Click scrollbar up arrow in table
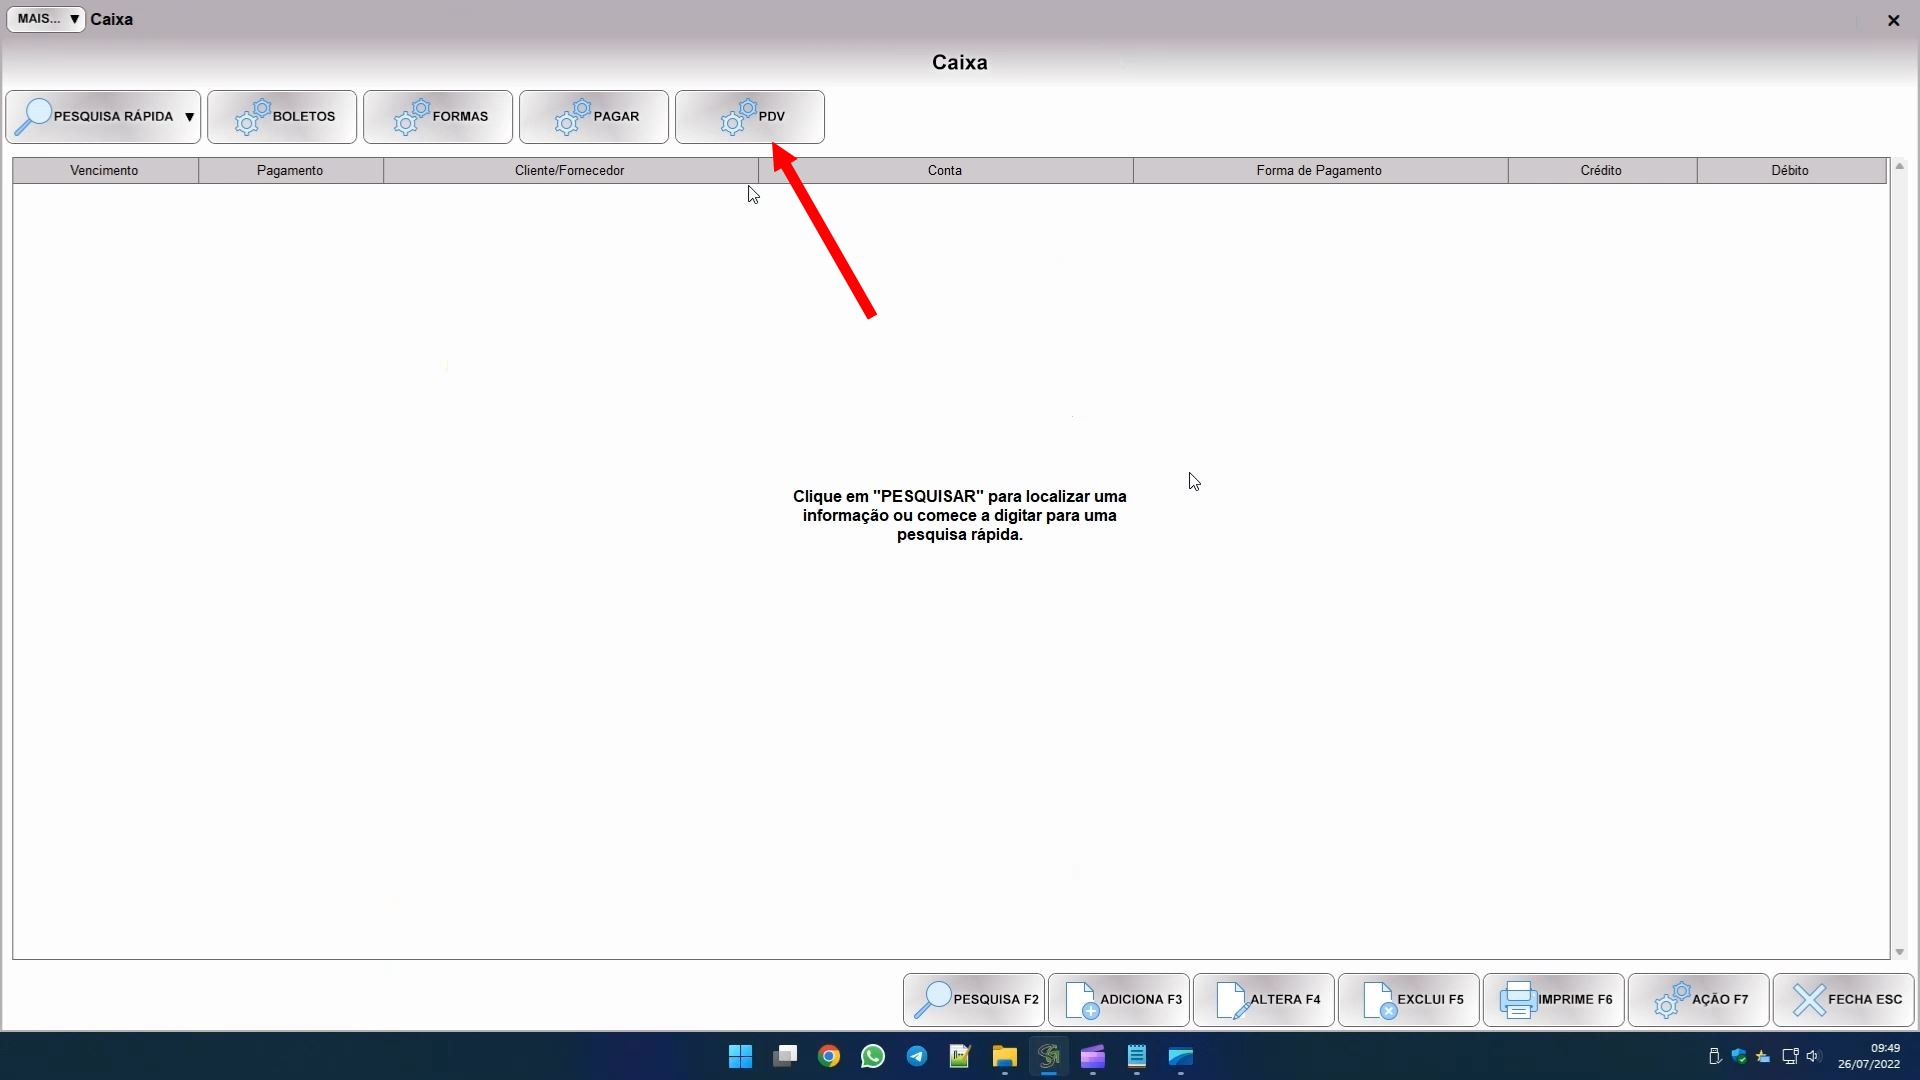 click(1899, 166)
